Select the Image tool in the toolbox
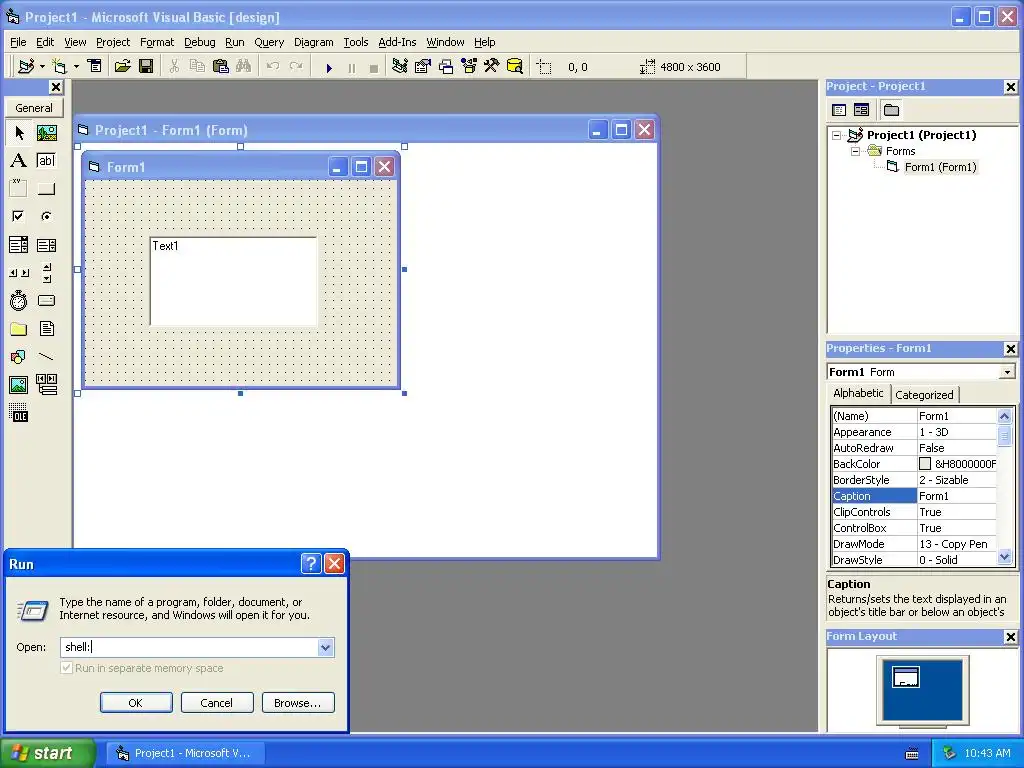The width and height of the screenshot is (1024, 768). (18, 385)
